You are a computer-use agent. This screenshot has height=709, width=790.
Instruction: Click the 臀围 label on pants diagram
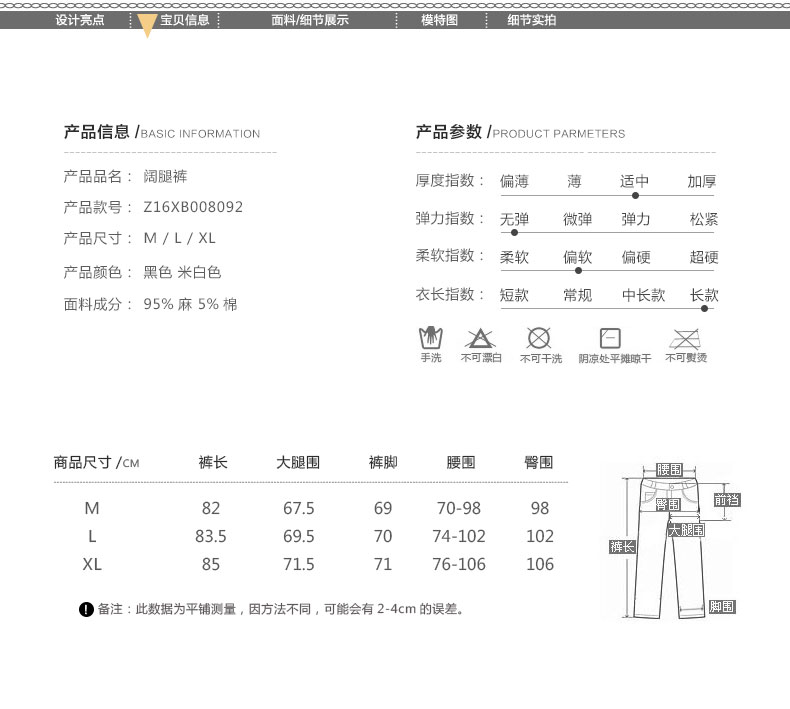(668, 504)
